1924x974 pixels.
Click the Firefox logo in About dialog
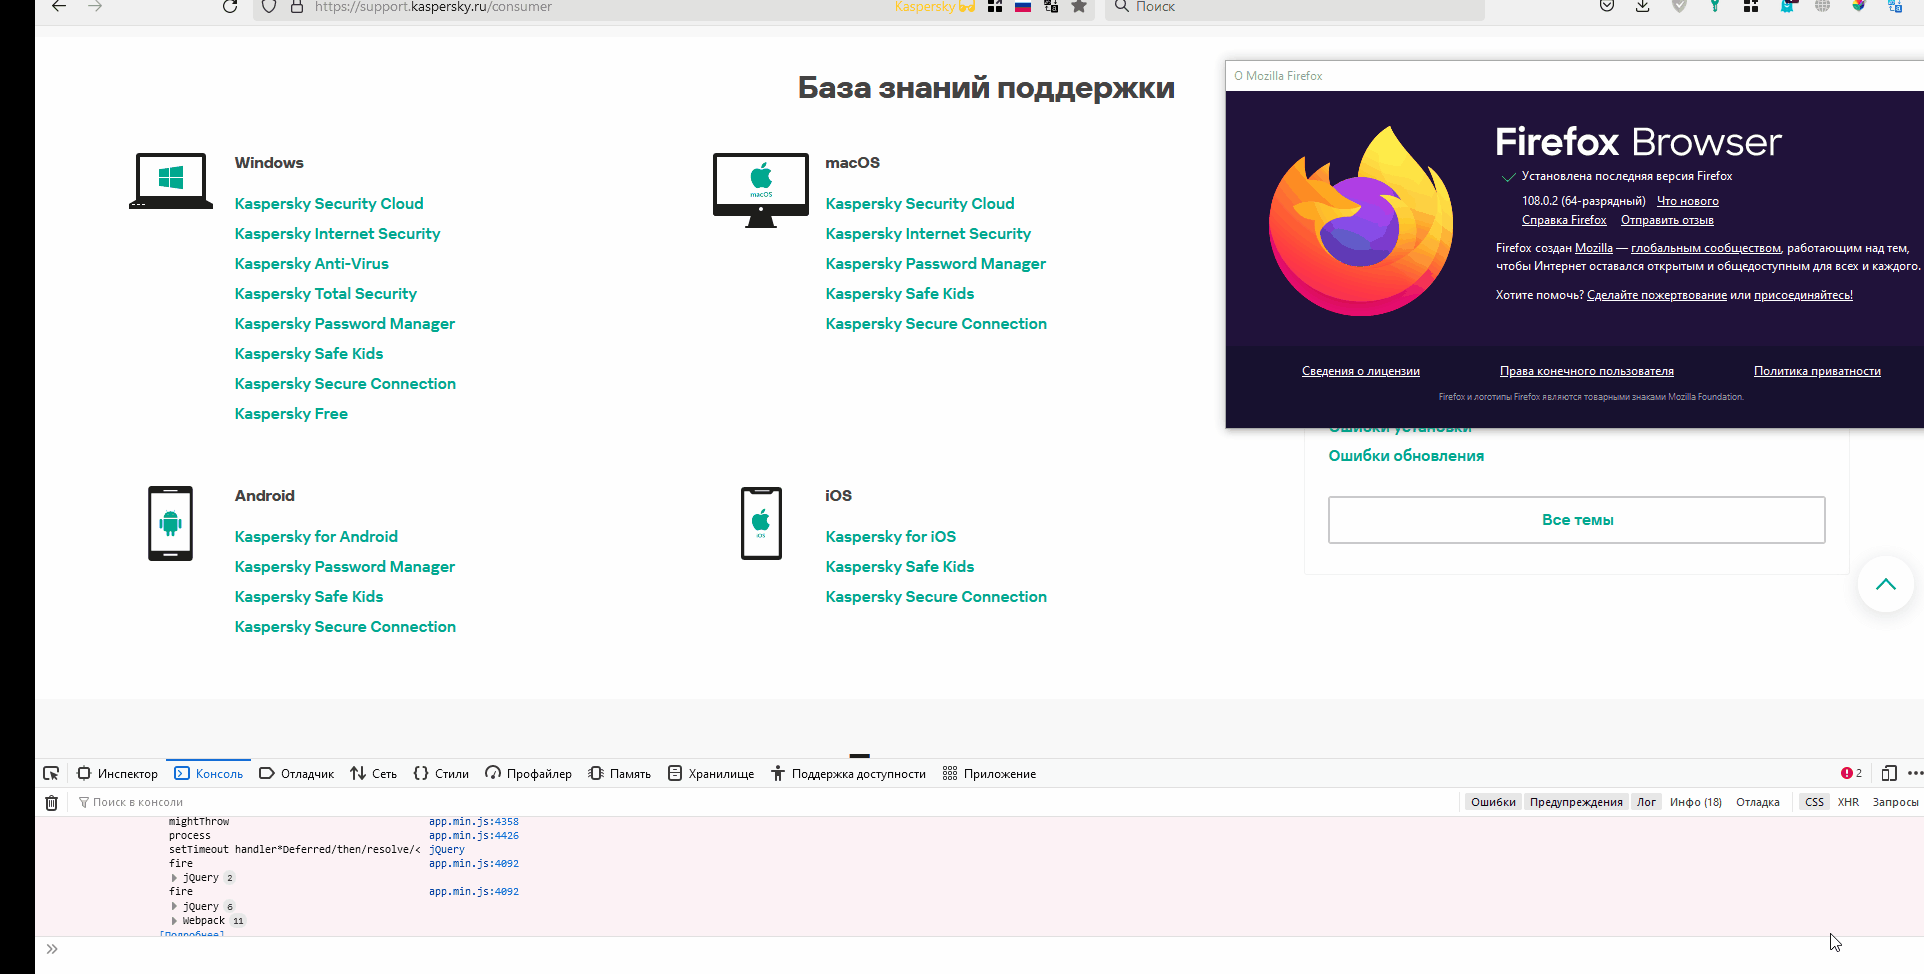(x=1361, y=221)
